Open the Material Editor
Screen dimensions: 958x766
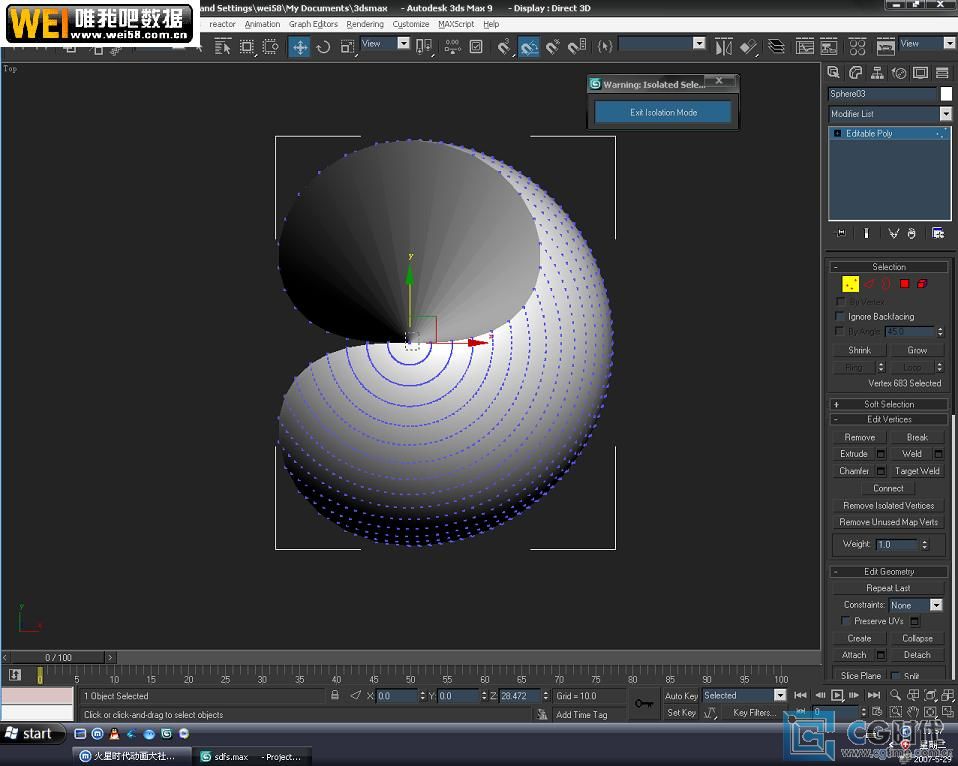(857, 47)
